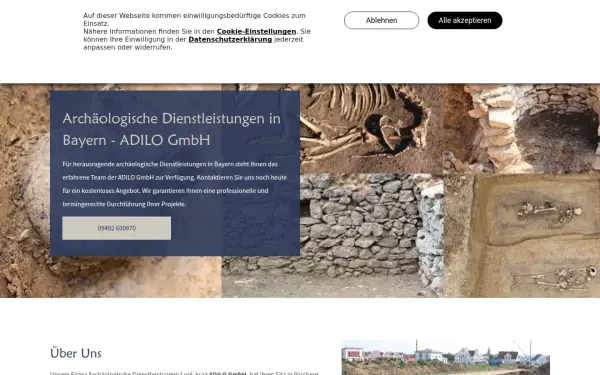Open the skeleton excavation photo
This screenshot has width=600, height=375.
click(372, 129)
